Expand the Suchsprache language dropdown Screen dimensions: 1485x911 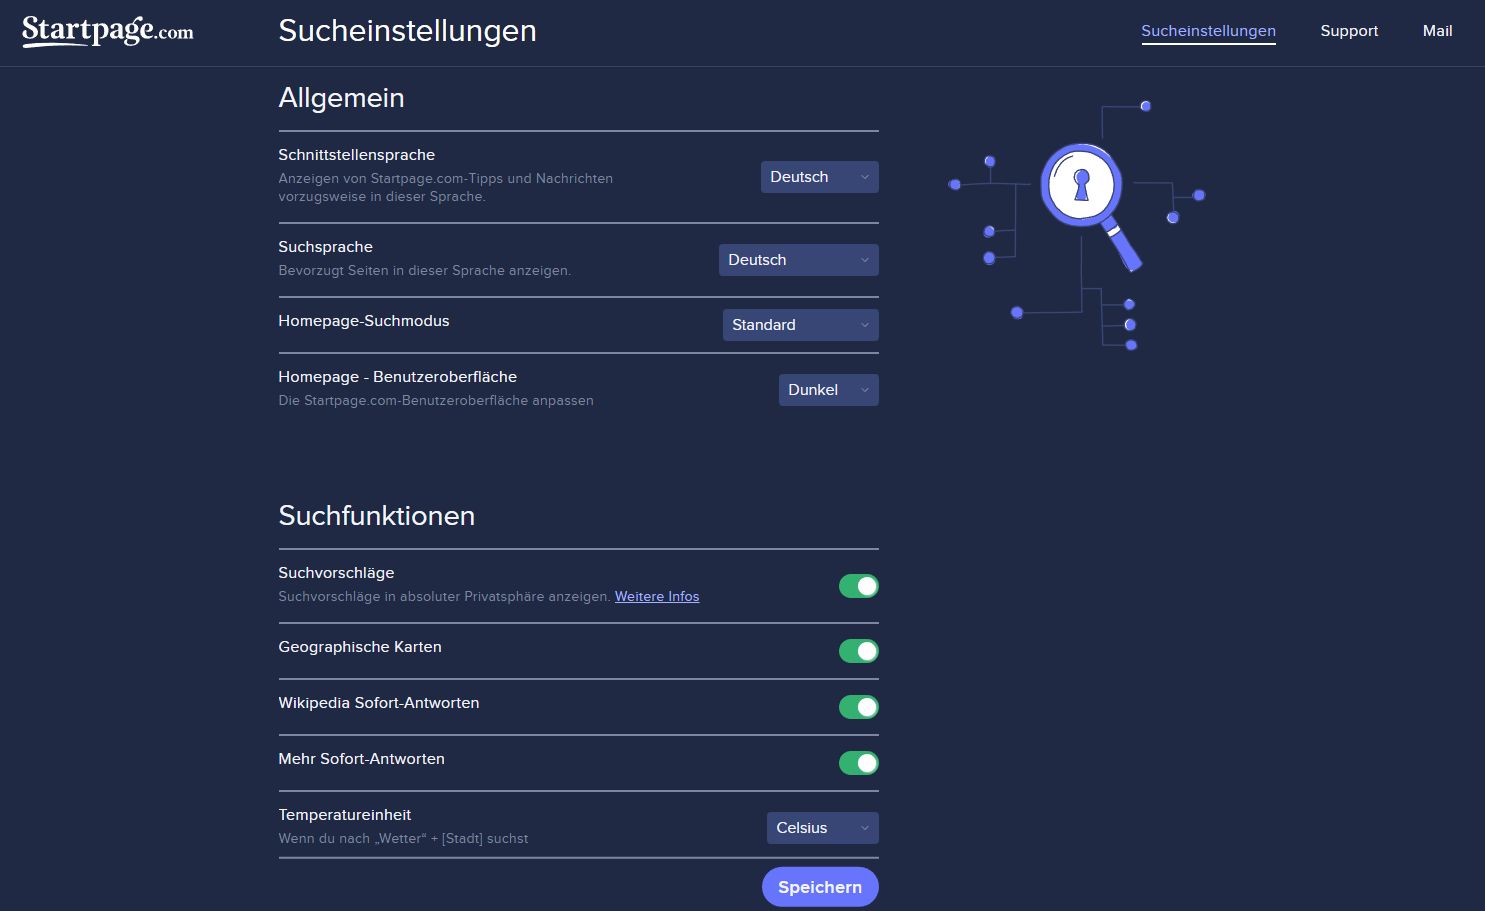pyautogui.click(x=790, y=260)
